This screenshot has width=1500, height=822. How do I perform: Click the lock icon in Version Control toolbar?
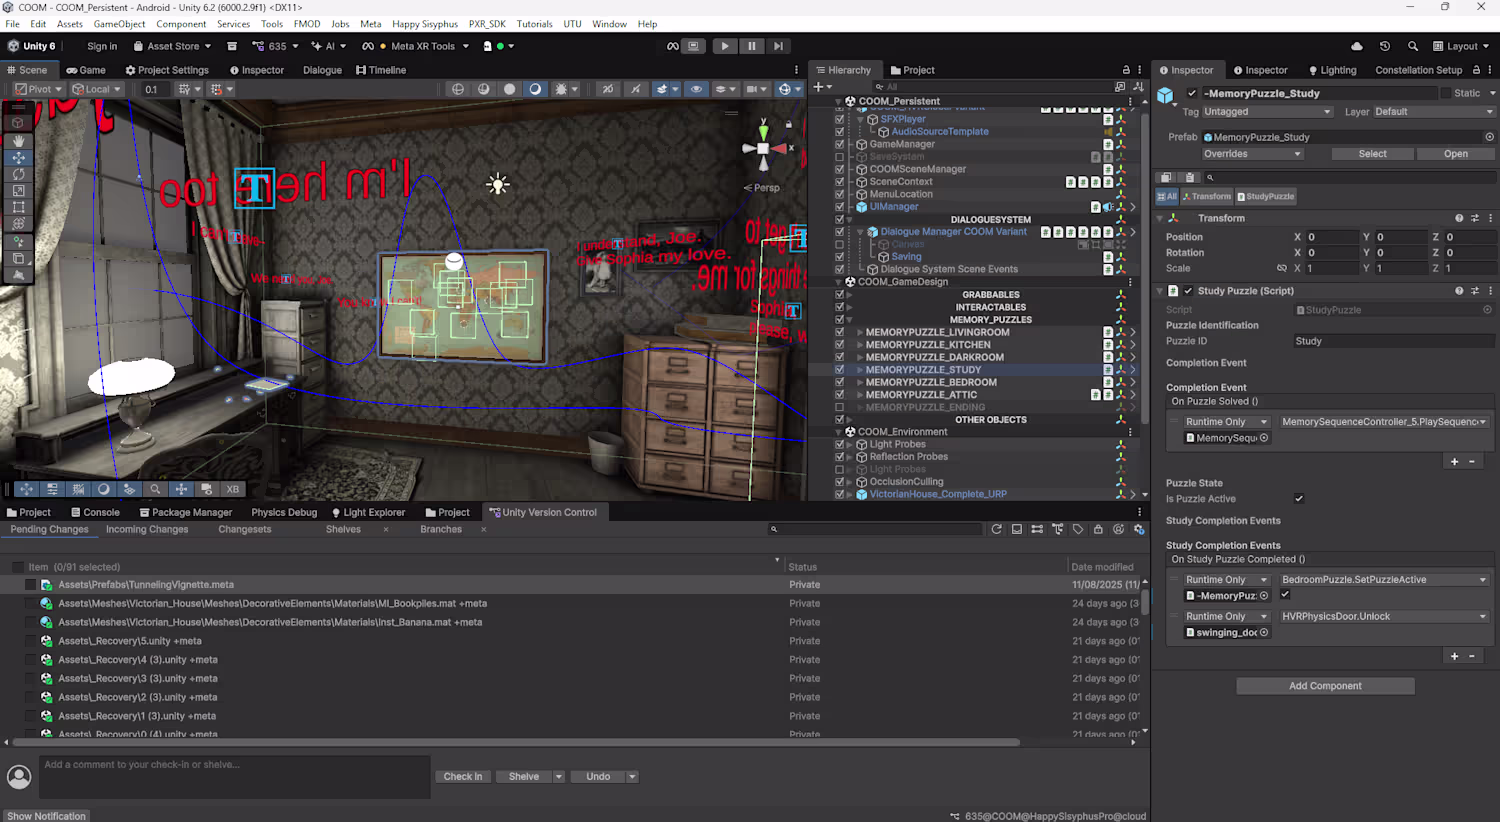pos(1098,529)
